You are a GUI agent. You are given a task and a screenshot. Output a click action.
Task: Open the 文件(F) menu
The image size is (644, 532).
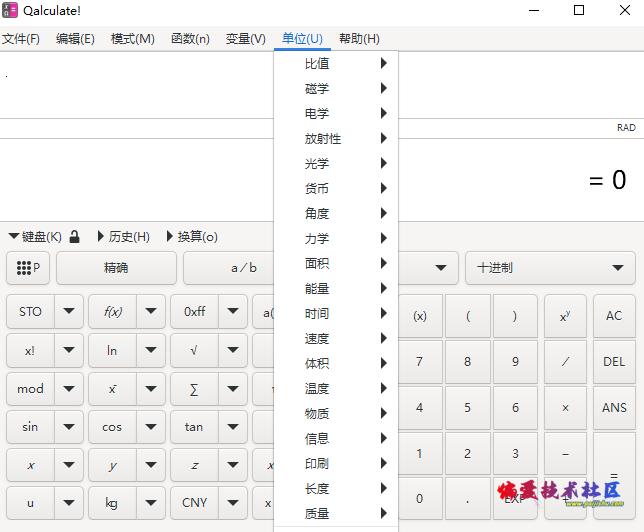[21, 39]
